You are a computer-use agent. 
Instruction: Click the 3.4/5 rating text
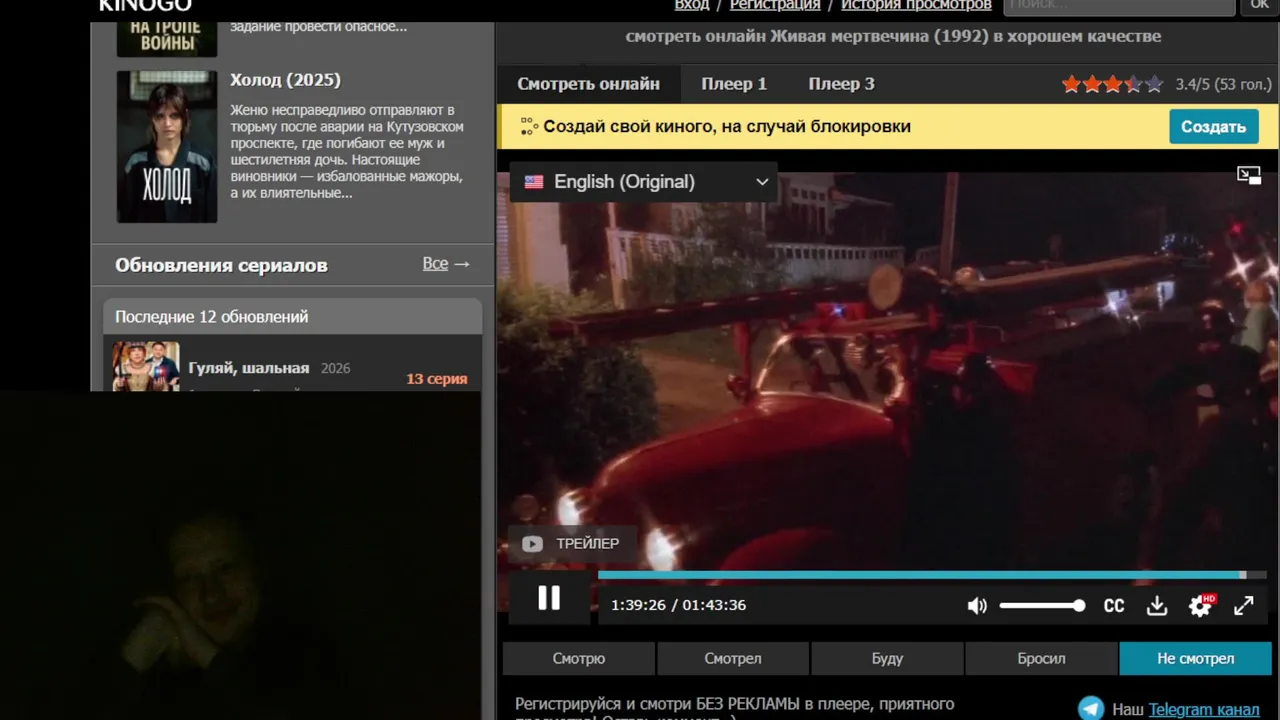click(1223, 85)
